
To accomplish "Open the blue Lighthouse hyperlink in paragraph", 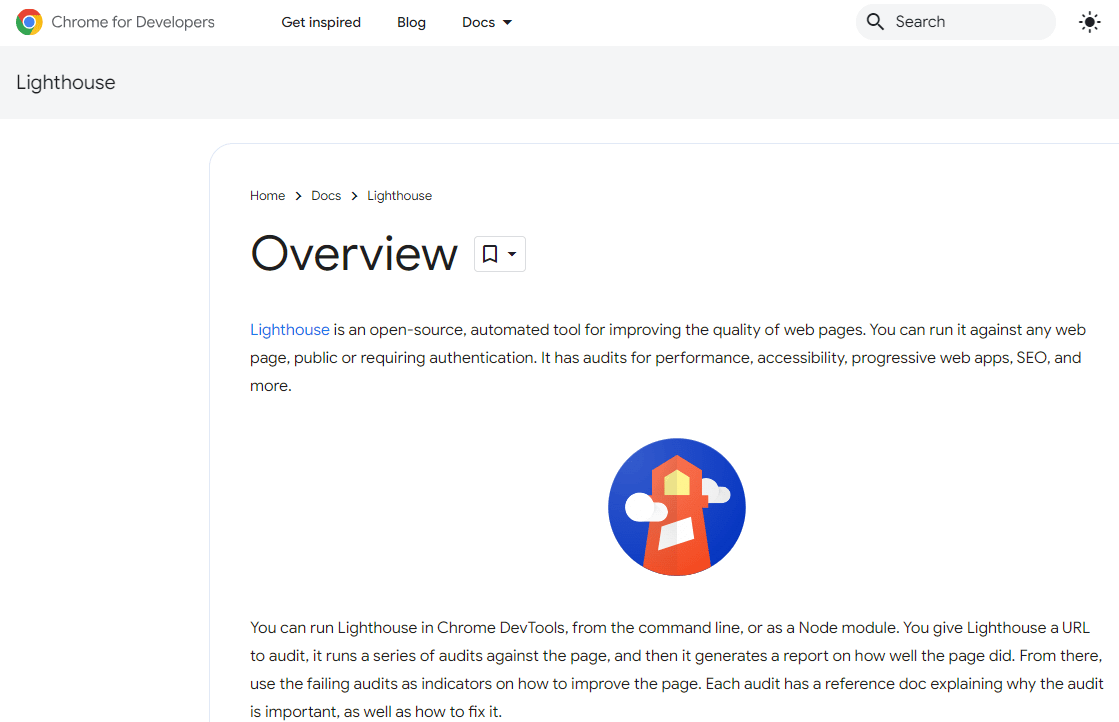I will click(290, 330).
